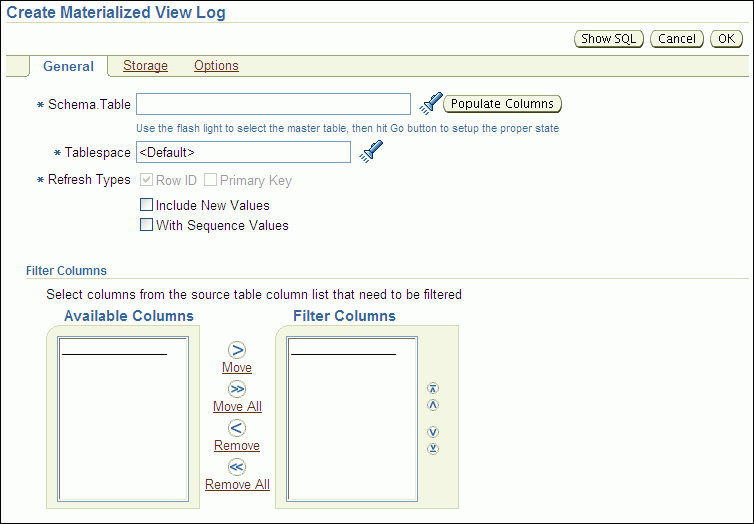Check the With Sequence Values option
Screen dimensions: 754x524
[x=147, y=225]
